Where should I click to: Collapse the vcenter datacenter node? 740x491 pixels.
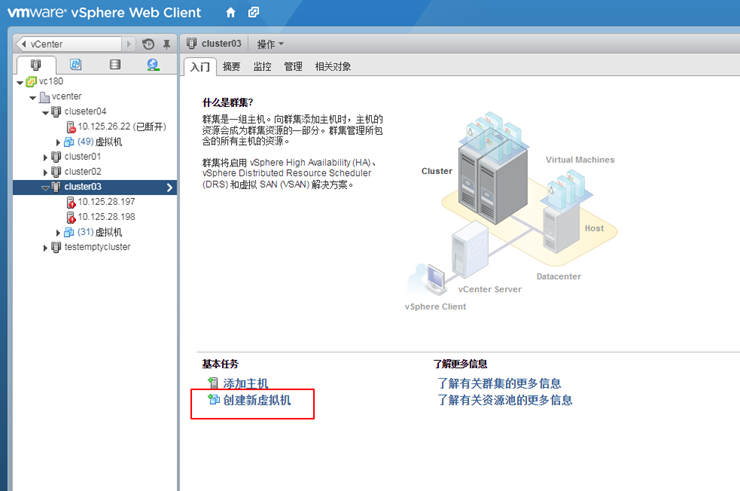(33, 98)
